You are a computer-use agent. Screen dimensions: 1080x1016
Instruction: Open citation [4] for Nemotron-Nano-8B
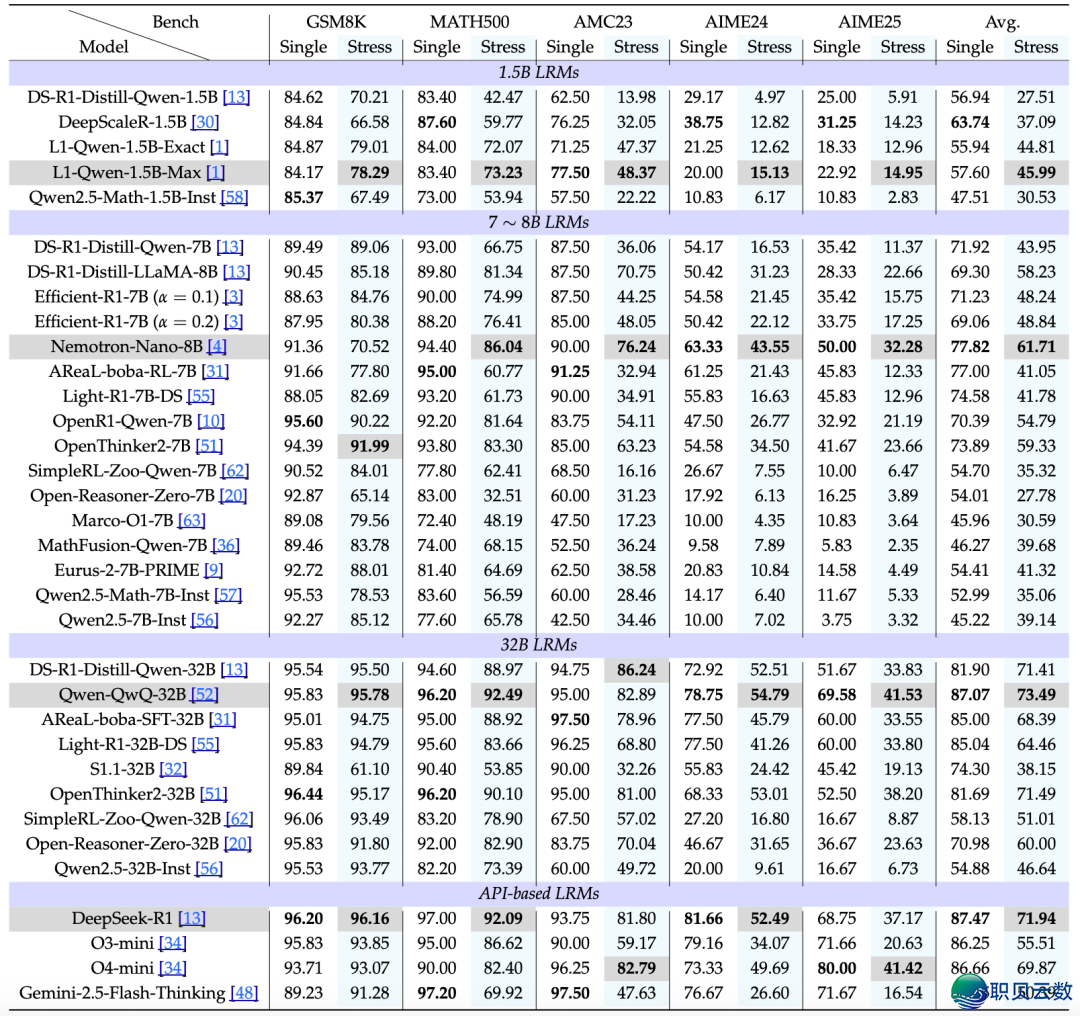(x=217, y=346)
